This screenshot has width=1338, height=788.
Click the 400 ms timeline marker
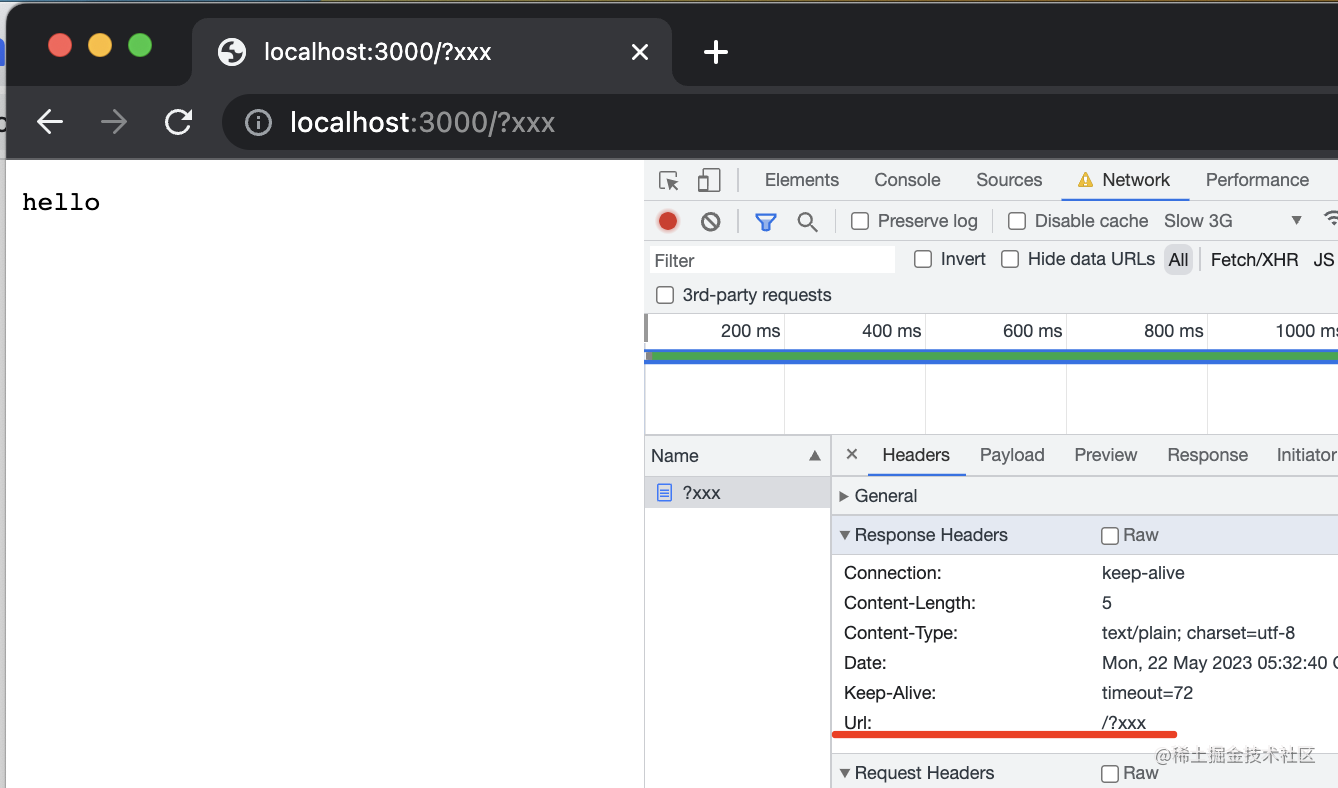[891, 331]
